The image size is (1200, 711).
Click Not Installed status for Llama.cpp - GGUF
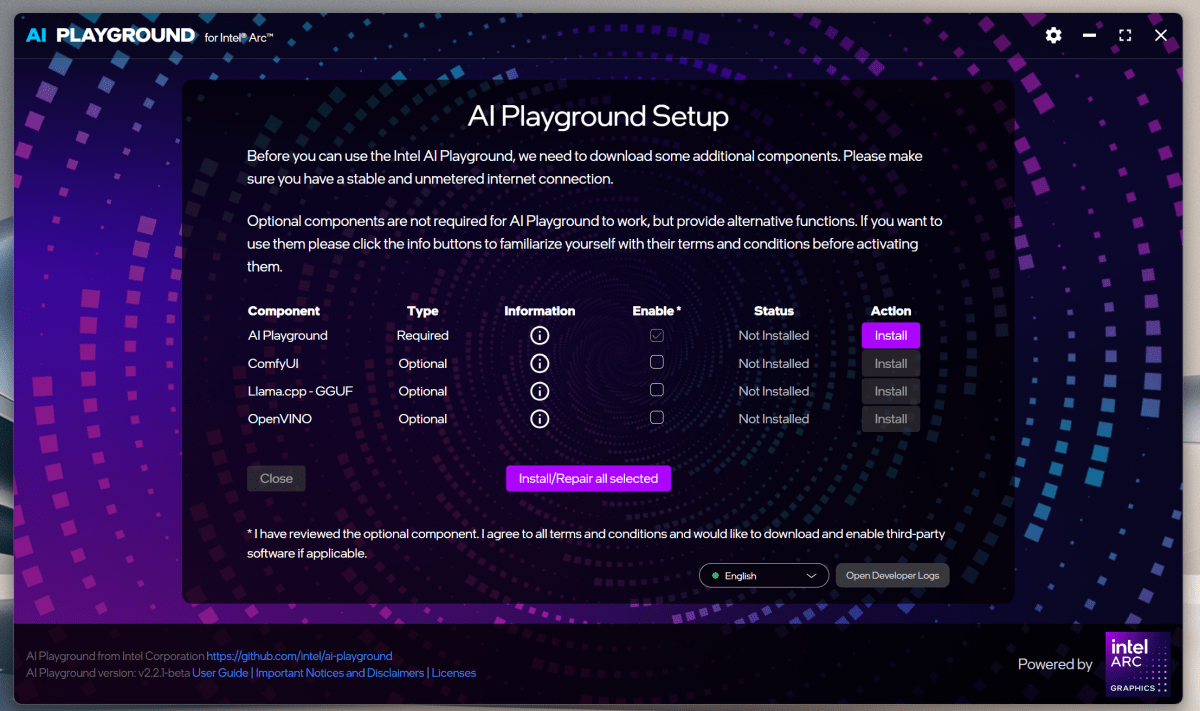coord(774,391)
